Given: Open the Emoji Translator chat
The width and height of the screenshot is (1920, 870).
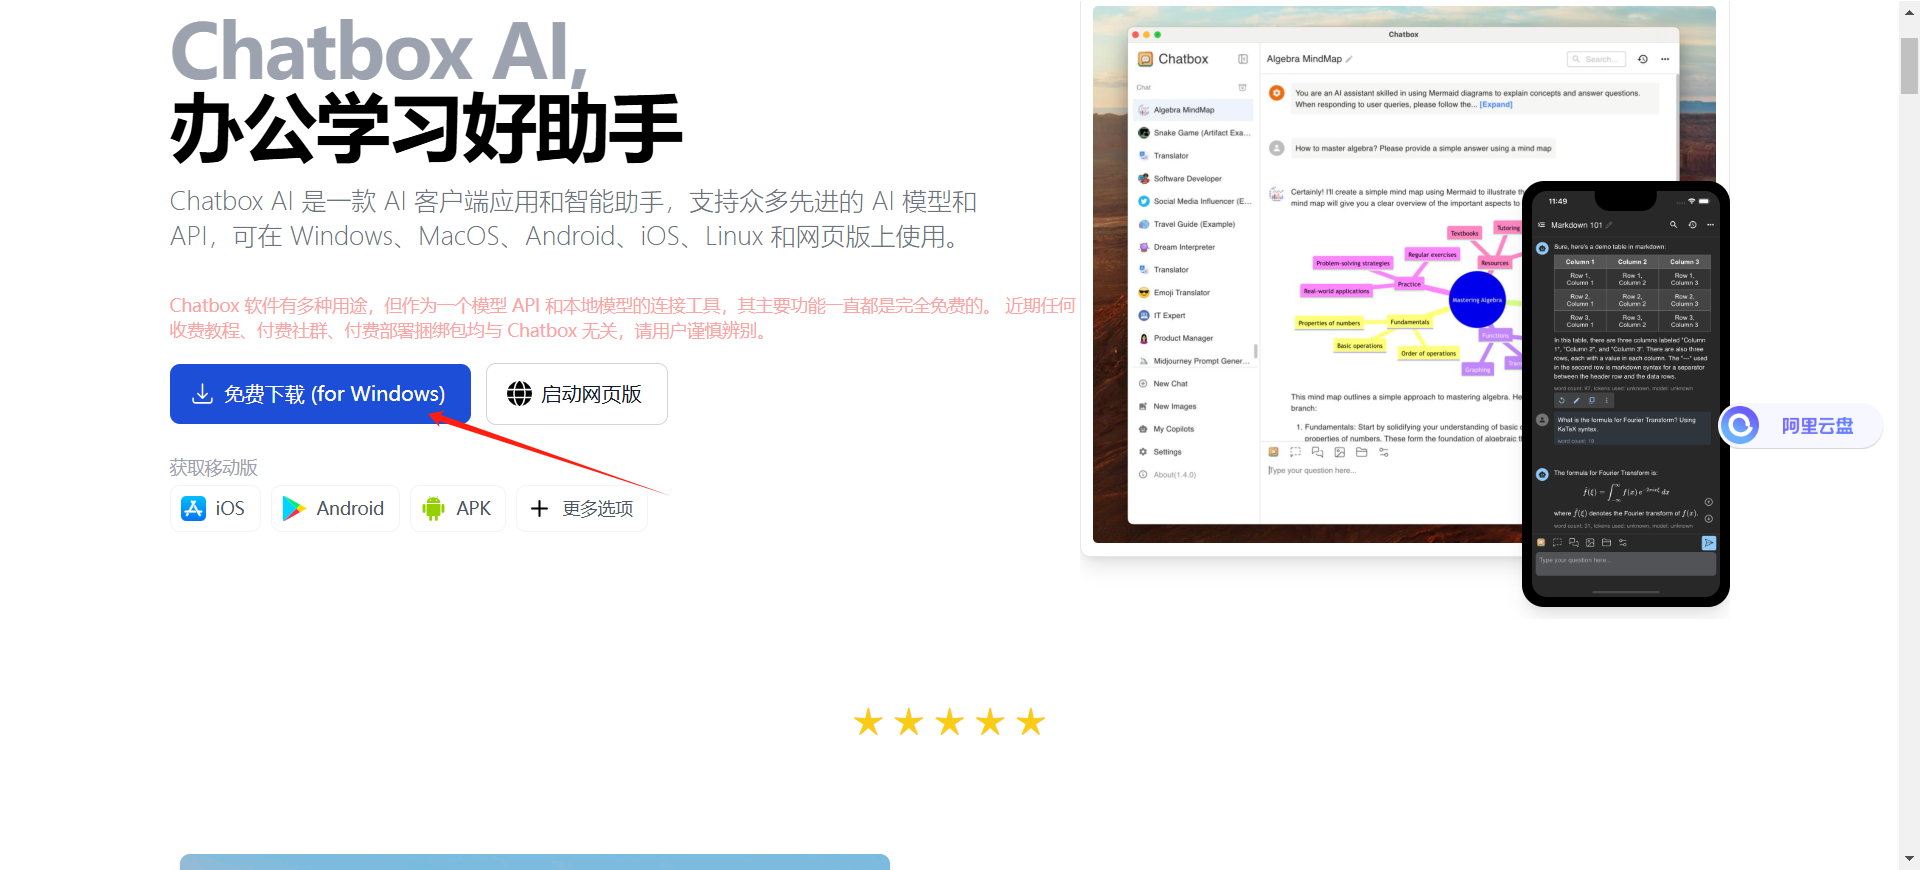Looking at the screenshot, I should pyautogui.click(x=1194, y=293).
